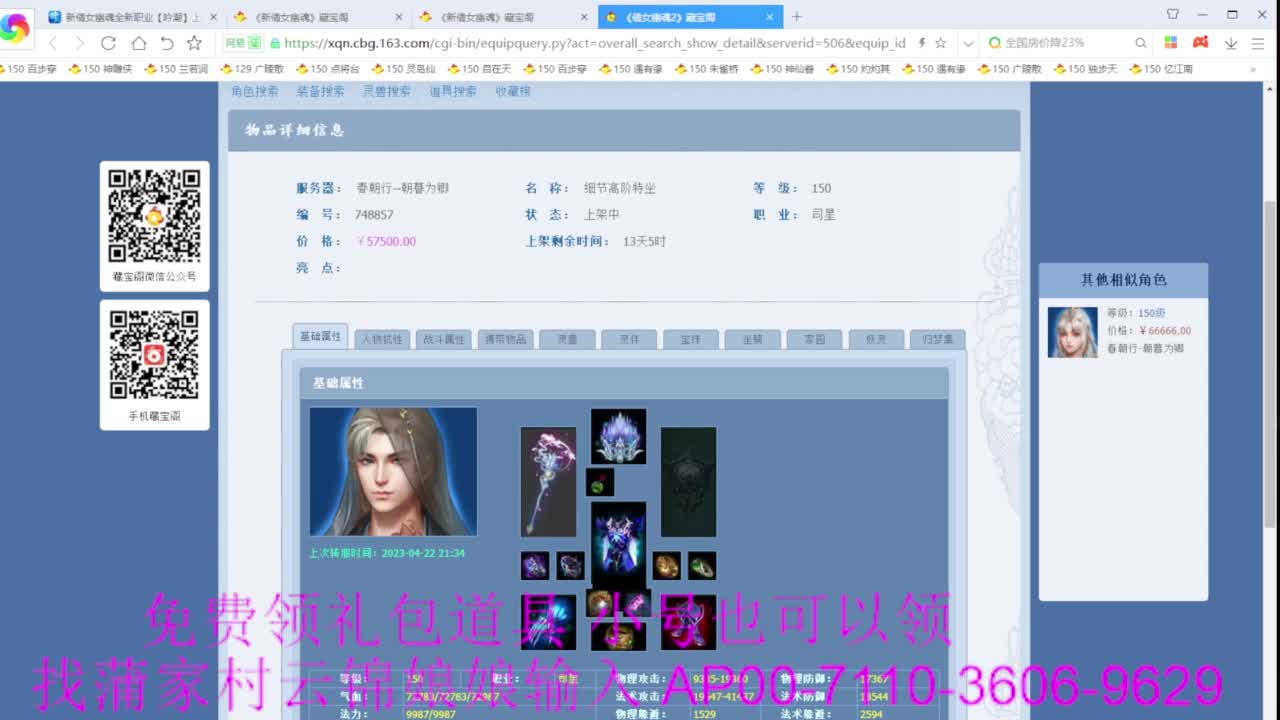Open the downloads arrow icon
The image size is (1280, 720).
point(1231,43)
